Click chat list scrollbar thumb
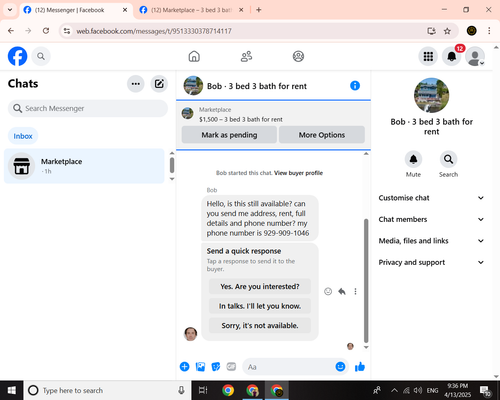The image size is (500, 400). [172, 165]
